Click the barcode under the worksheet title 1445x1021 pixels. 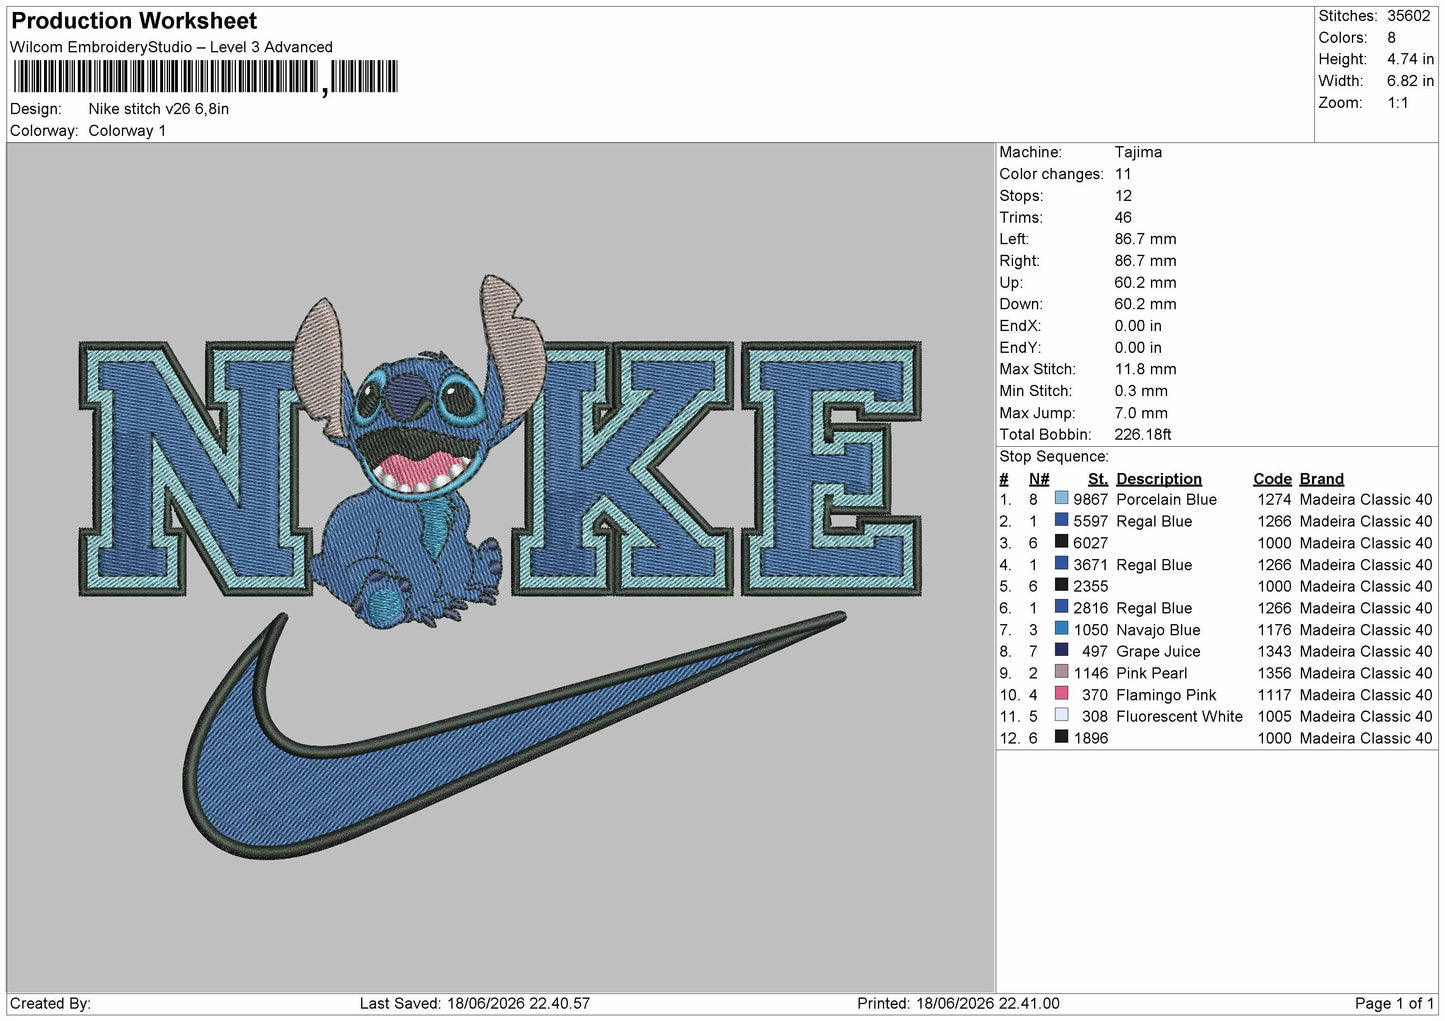206,77
